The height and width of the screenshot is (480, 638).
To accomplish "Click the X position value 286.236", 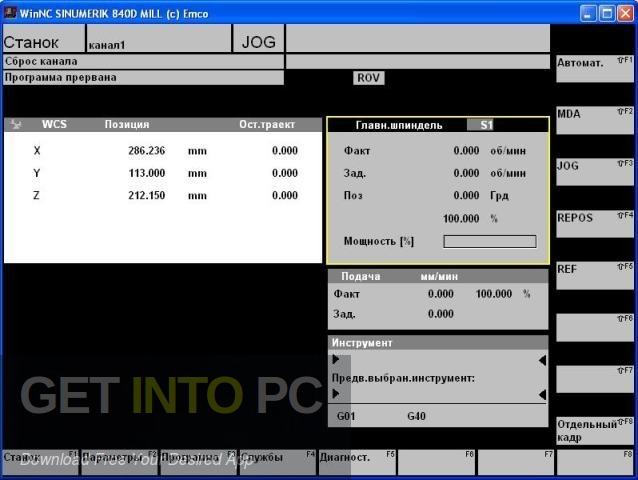I will [x=146, y=151].
